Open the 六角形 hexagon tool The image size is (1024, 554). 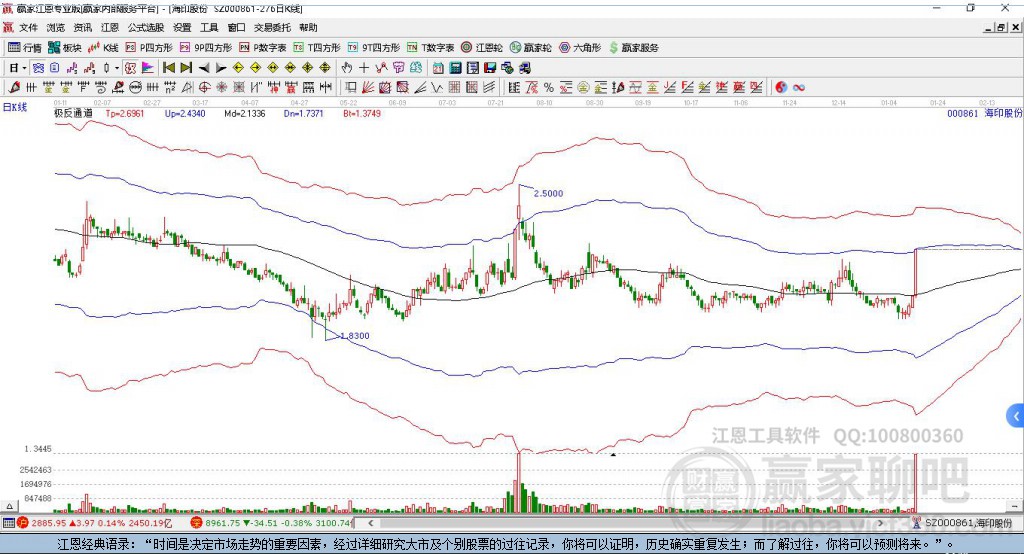point(580,48)
